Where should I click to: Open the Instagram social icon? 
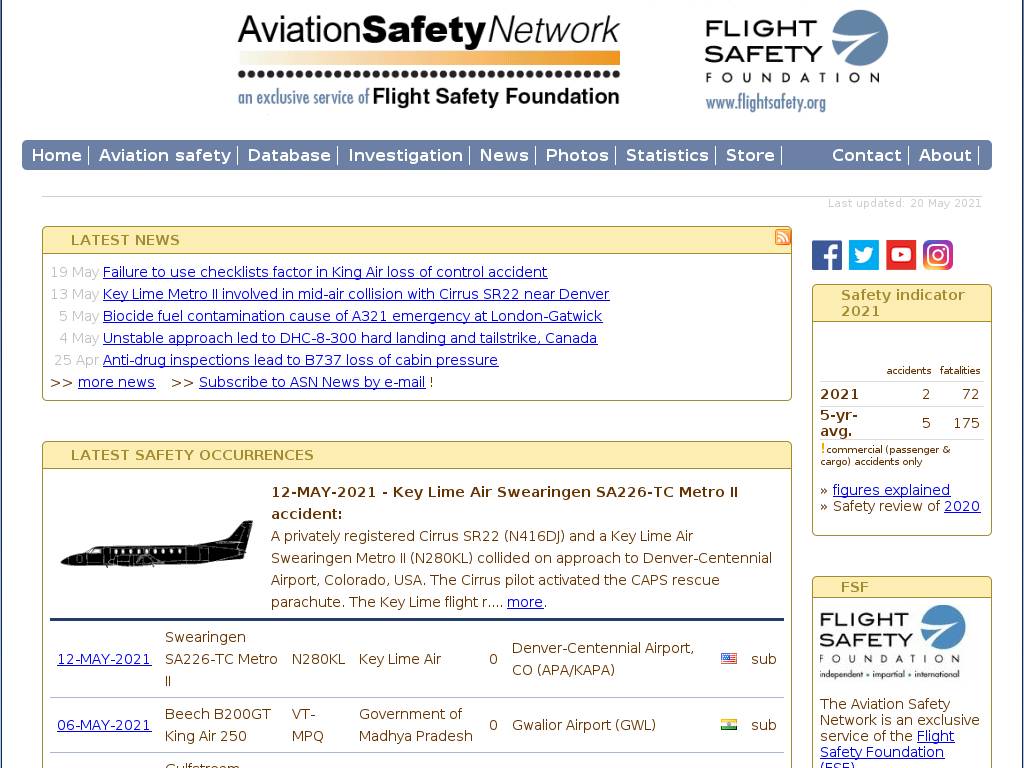[x=938, y=255]
